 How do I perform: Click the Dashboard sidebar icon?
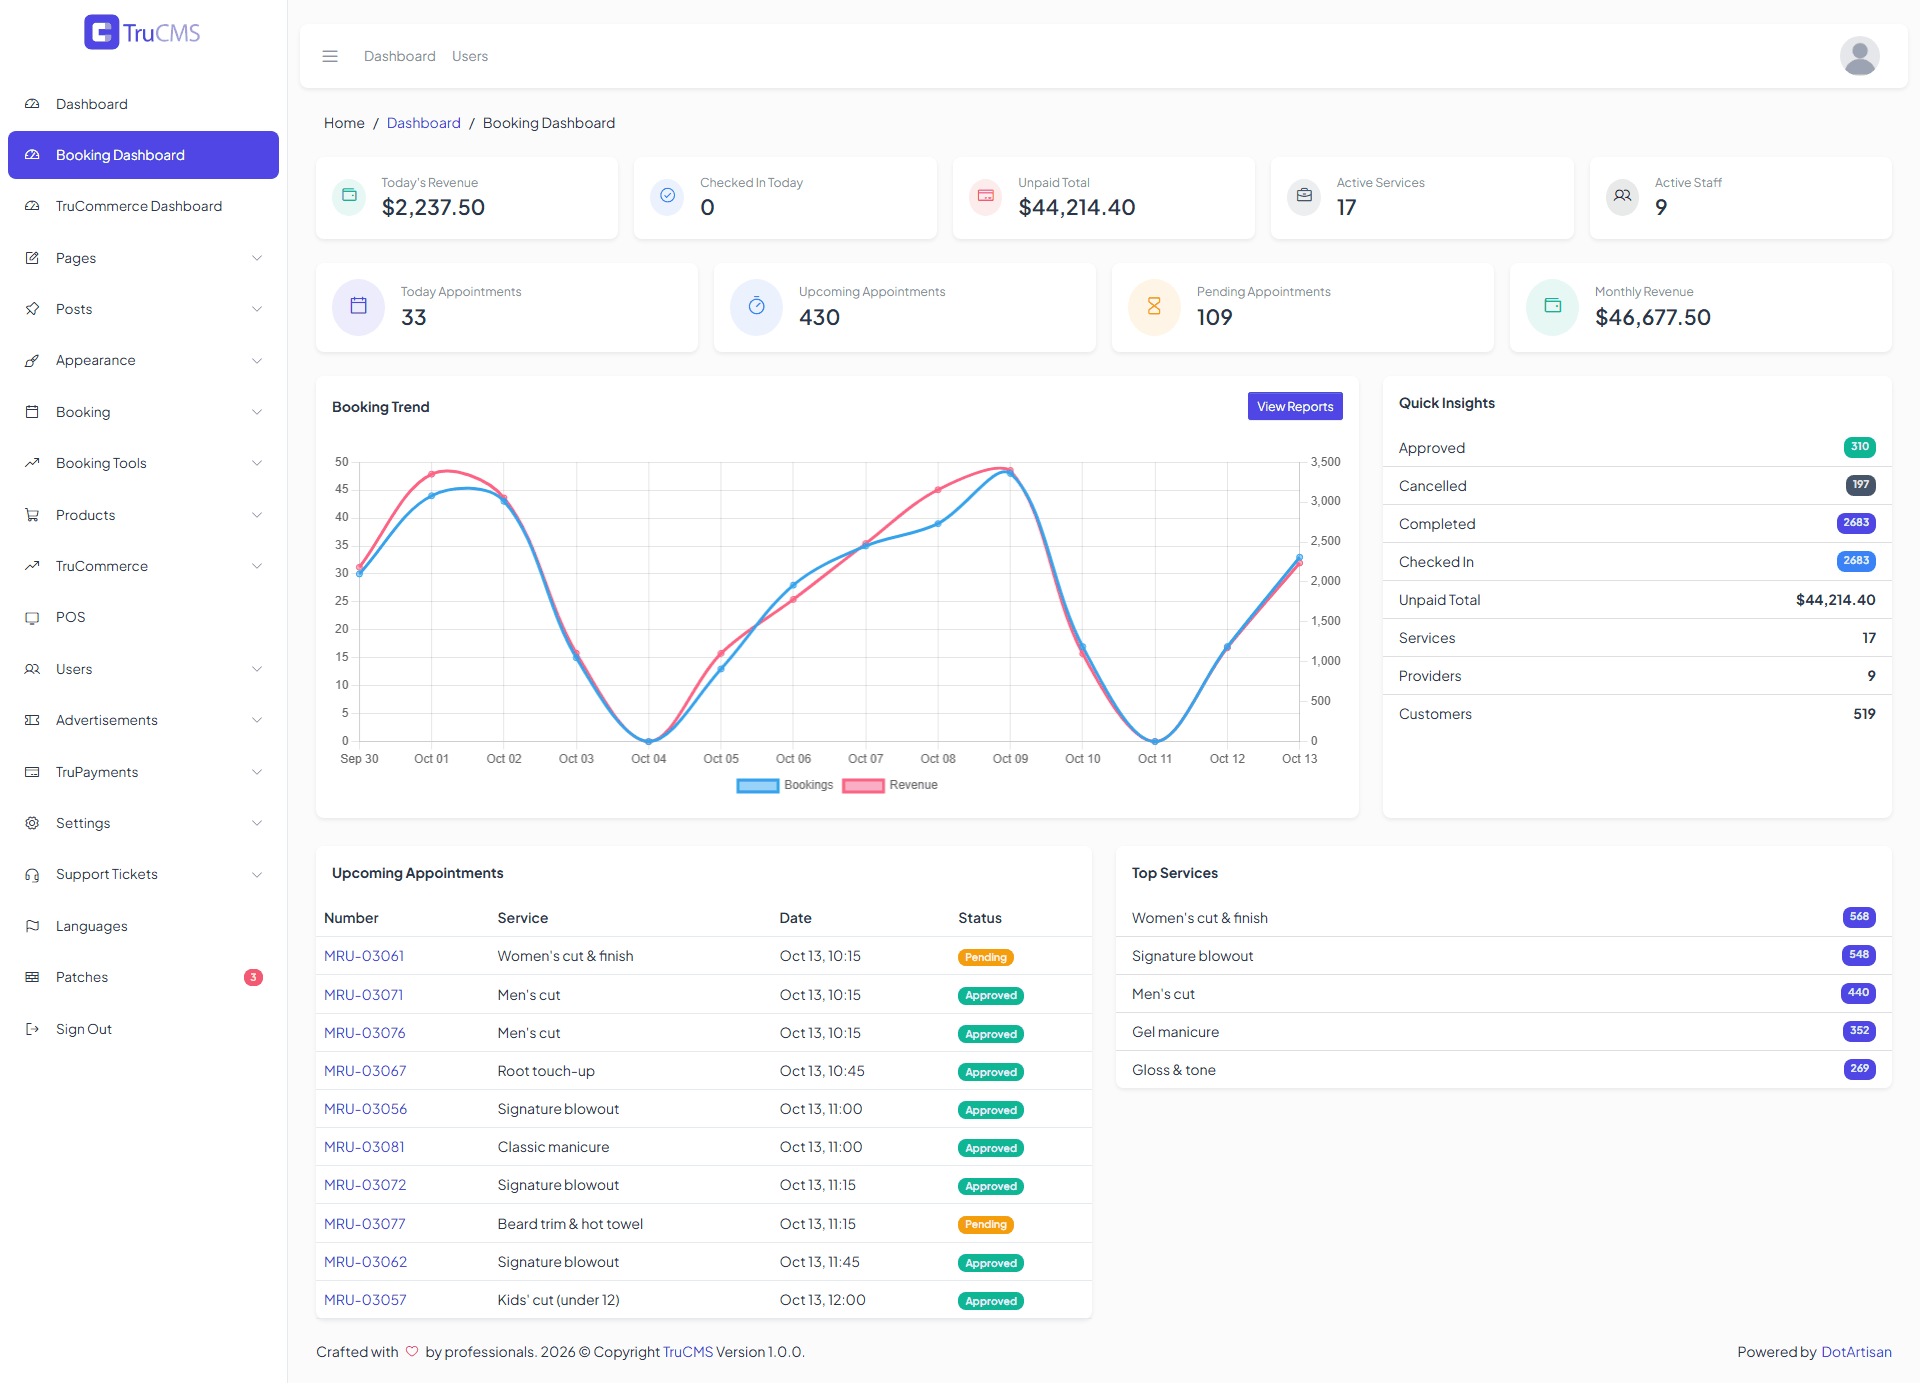point(32,104)
